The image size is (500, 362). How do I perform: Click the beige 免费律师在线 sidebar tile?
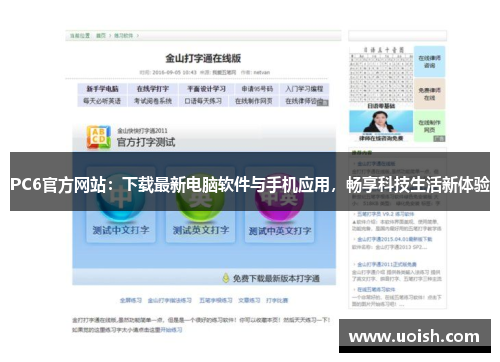pyautogui.click(x=430, y=94)
